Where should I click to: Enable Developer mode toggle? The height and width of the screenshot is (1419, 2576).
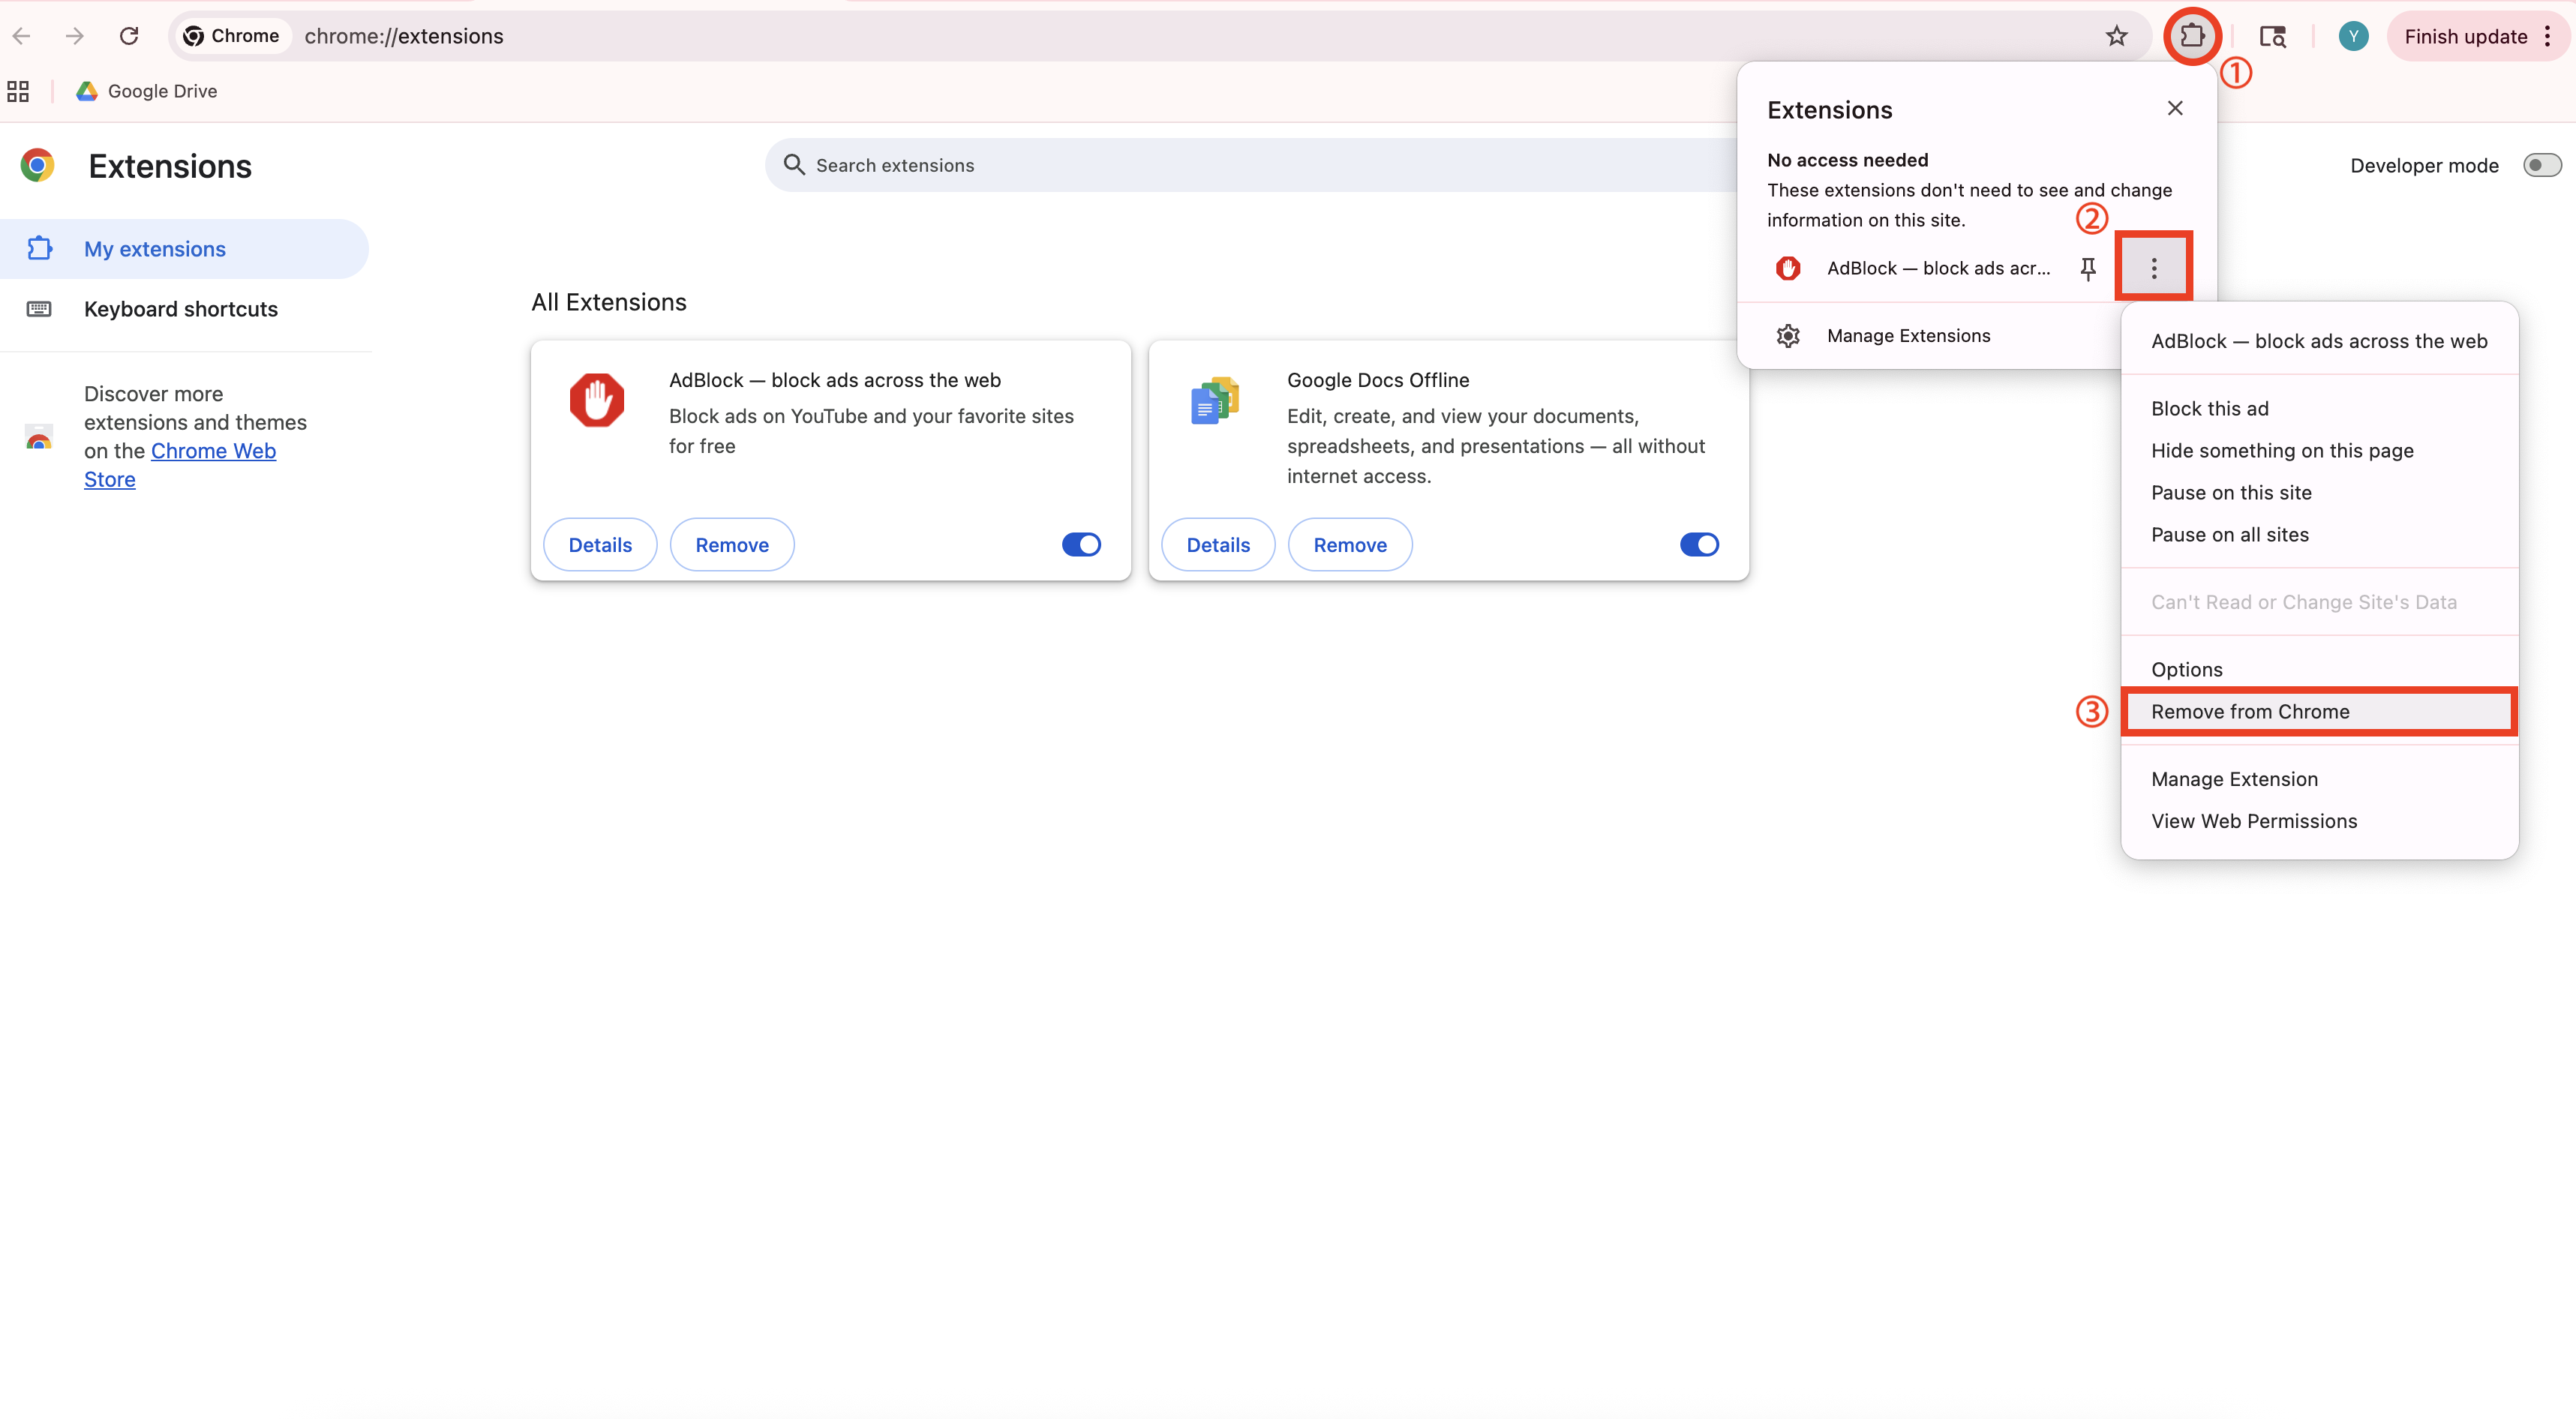pos(2541,165)
